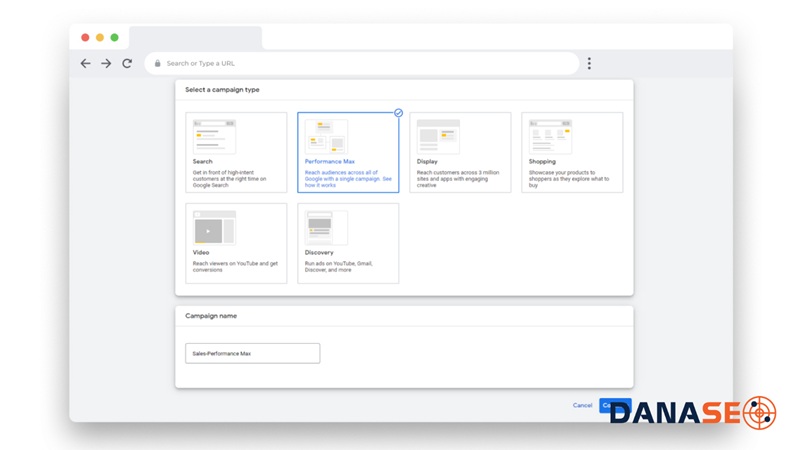Click the blue checkmark on Performance Max

tap(398, 113)
